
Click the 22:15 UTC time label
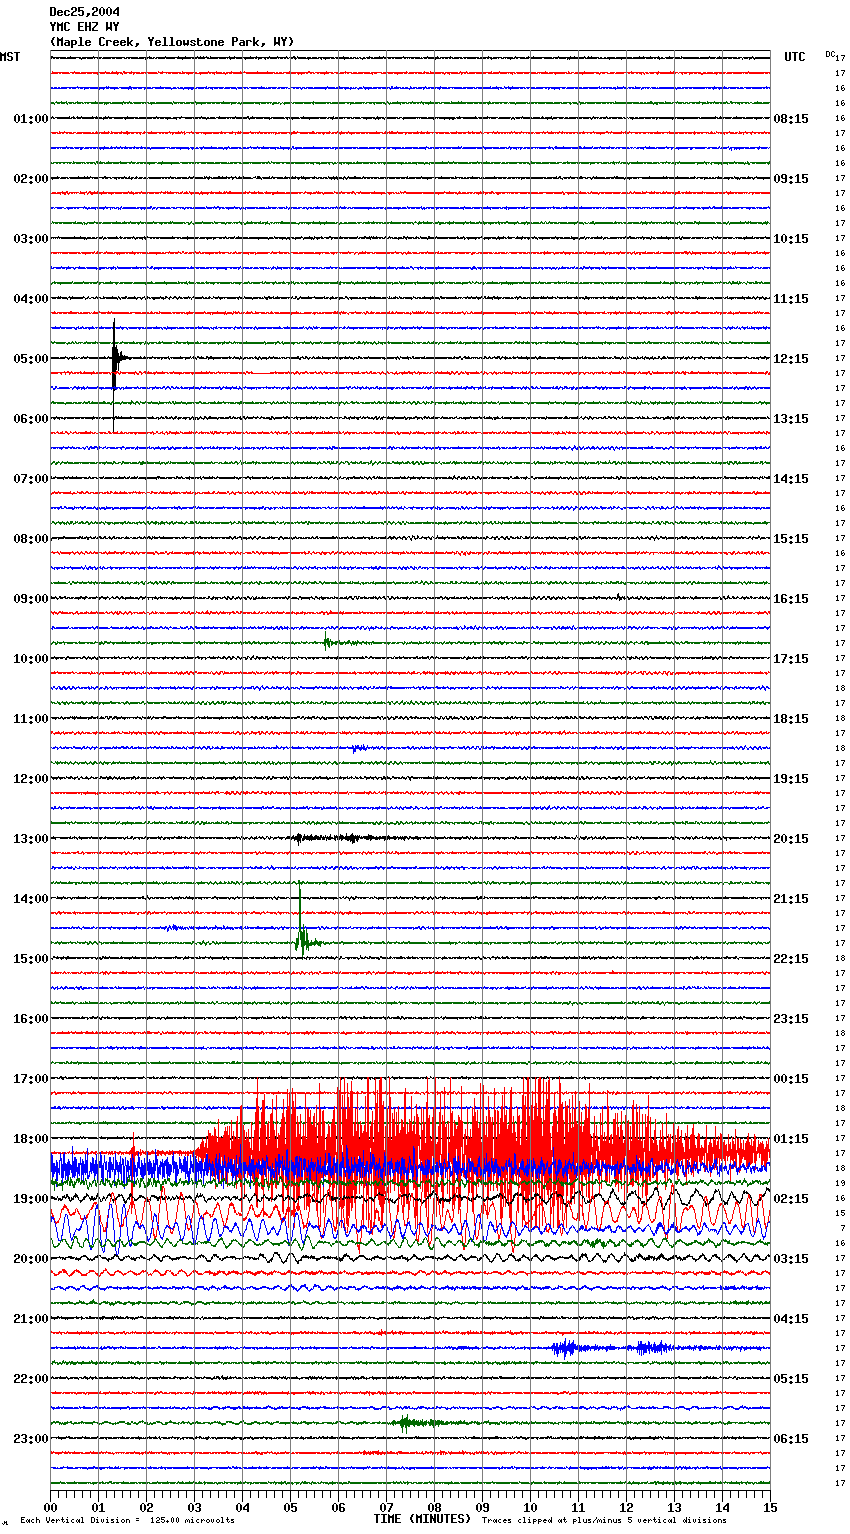click(791, 959)
